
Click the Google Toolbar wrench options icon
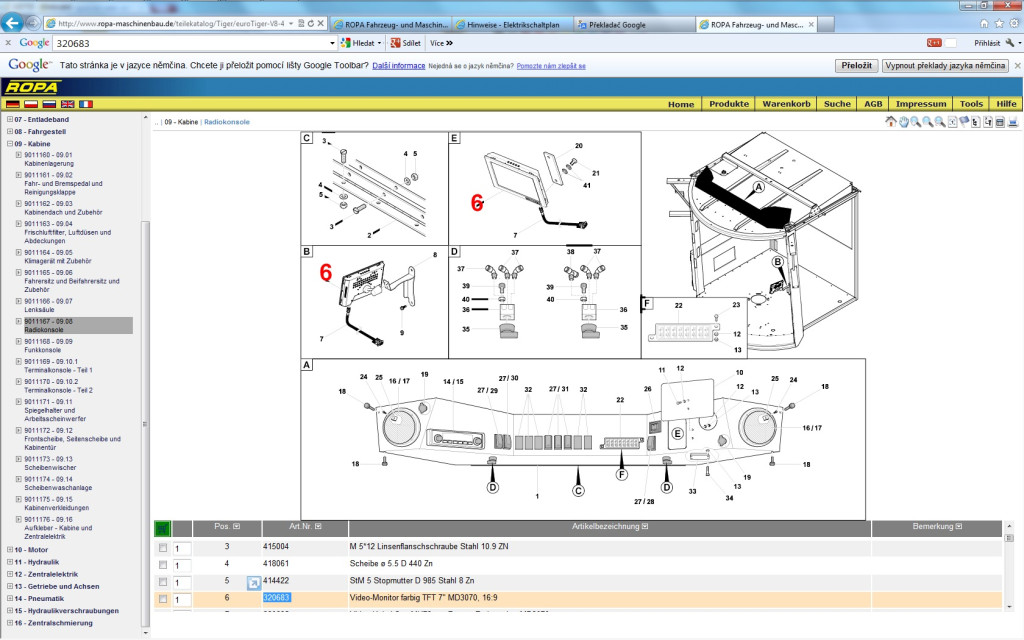point(1010,43)
